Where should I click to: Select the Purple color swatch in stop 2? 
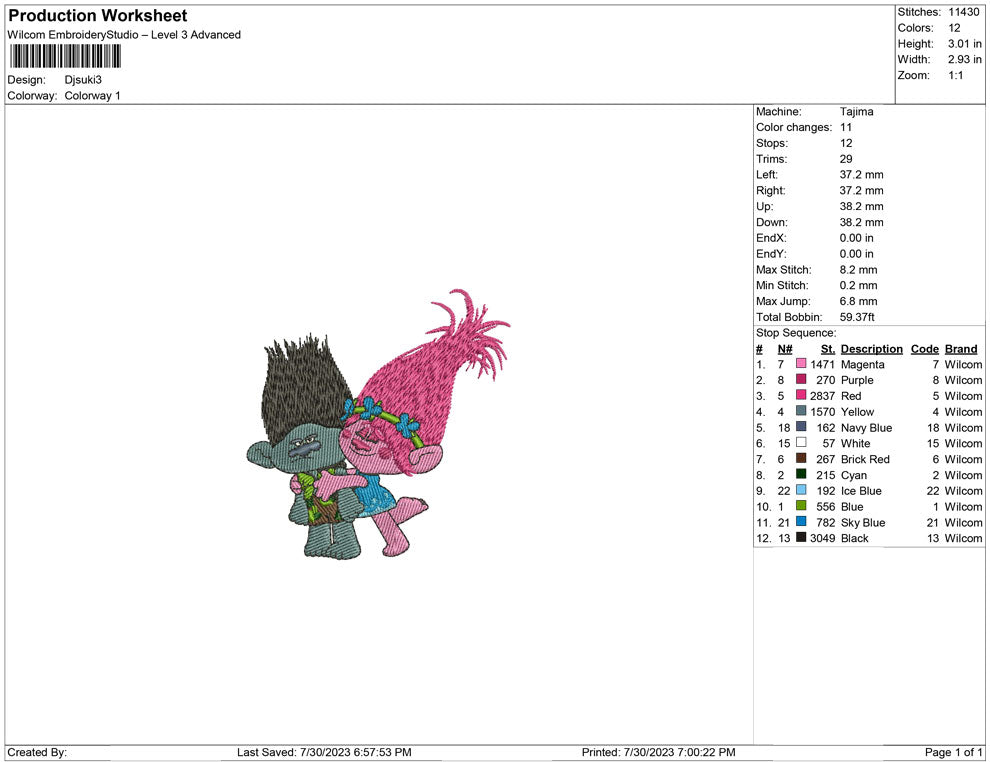tap(801, 379)
